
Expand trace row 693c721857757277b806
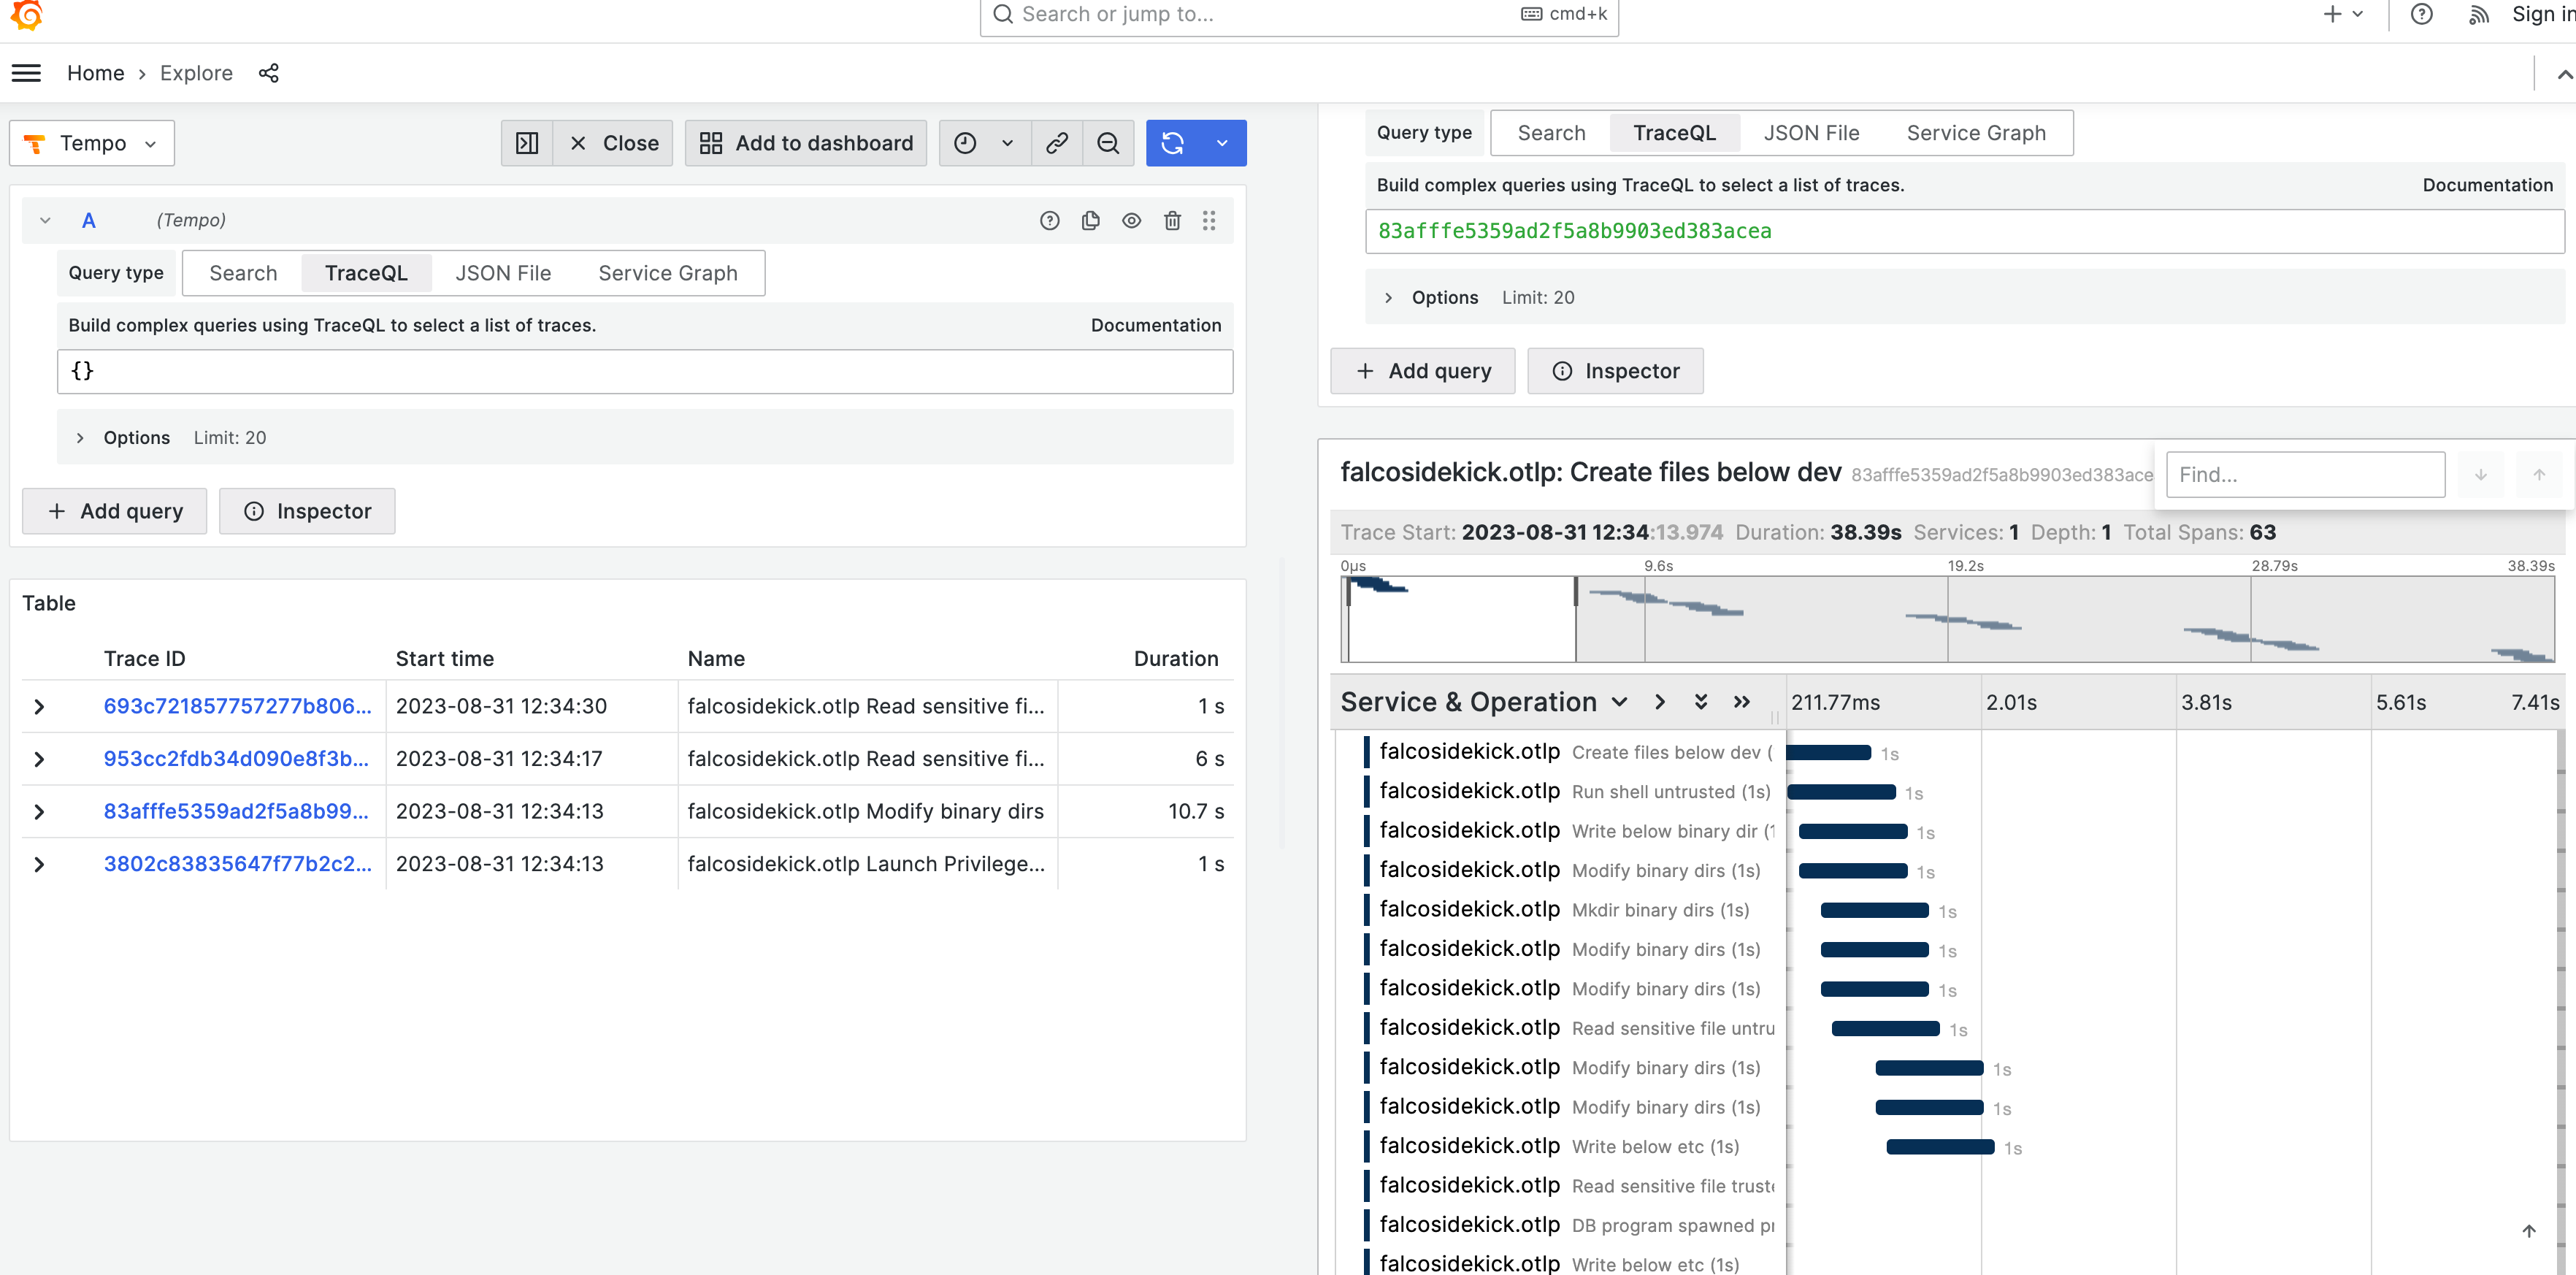tap(39, 707)
